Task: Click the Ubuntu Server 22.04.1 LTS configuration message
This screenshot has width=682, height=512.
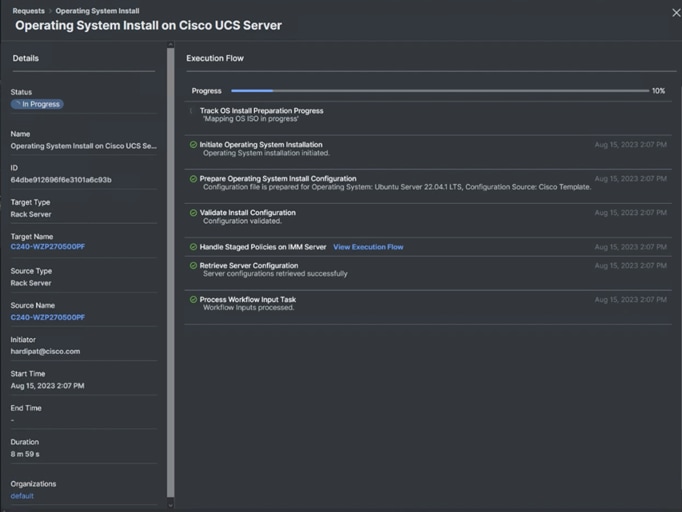Action: pos(397,187)
